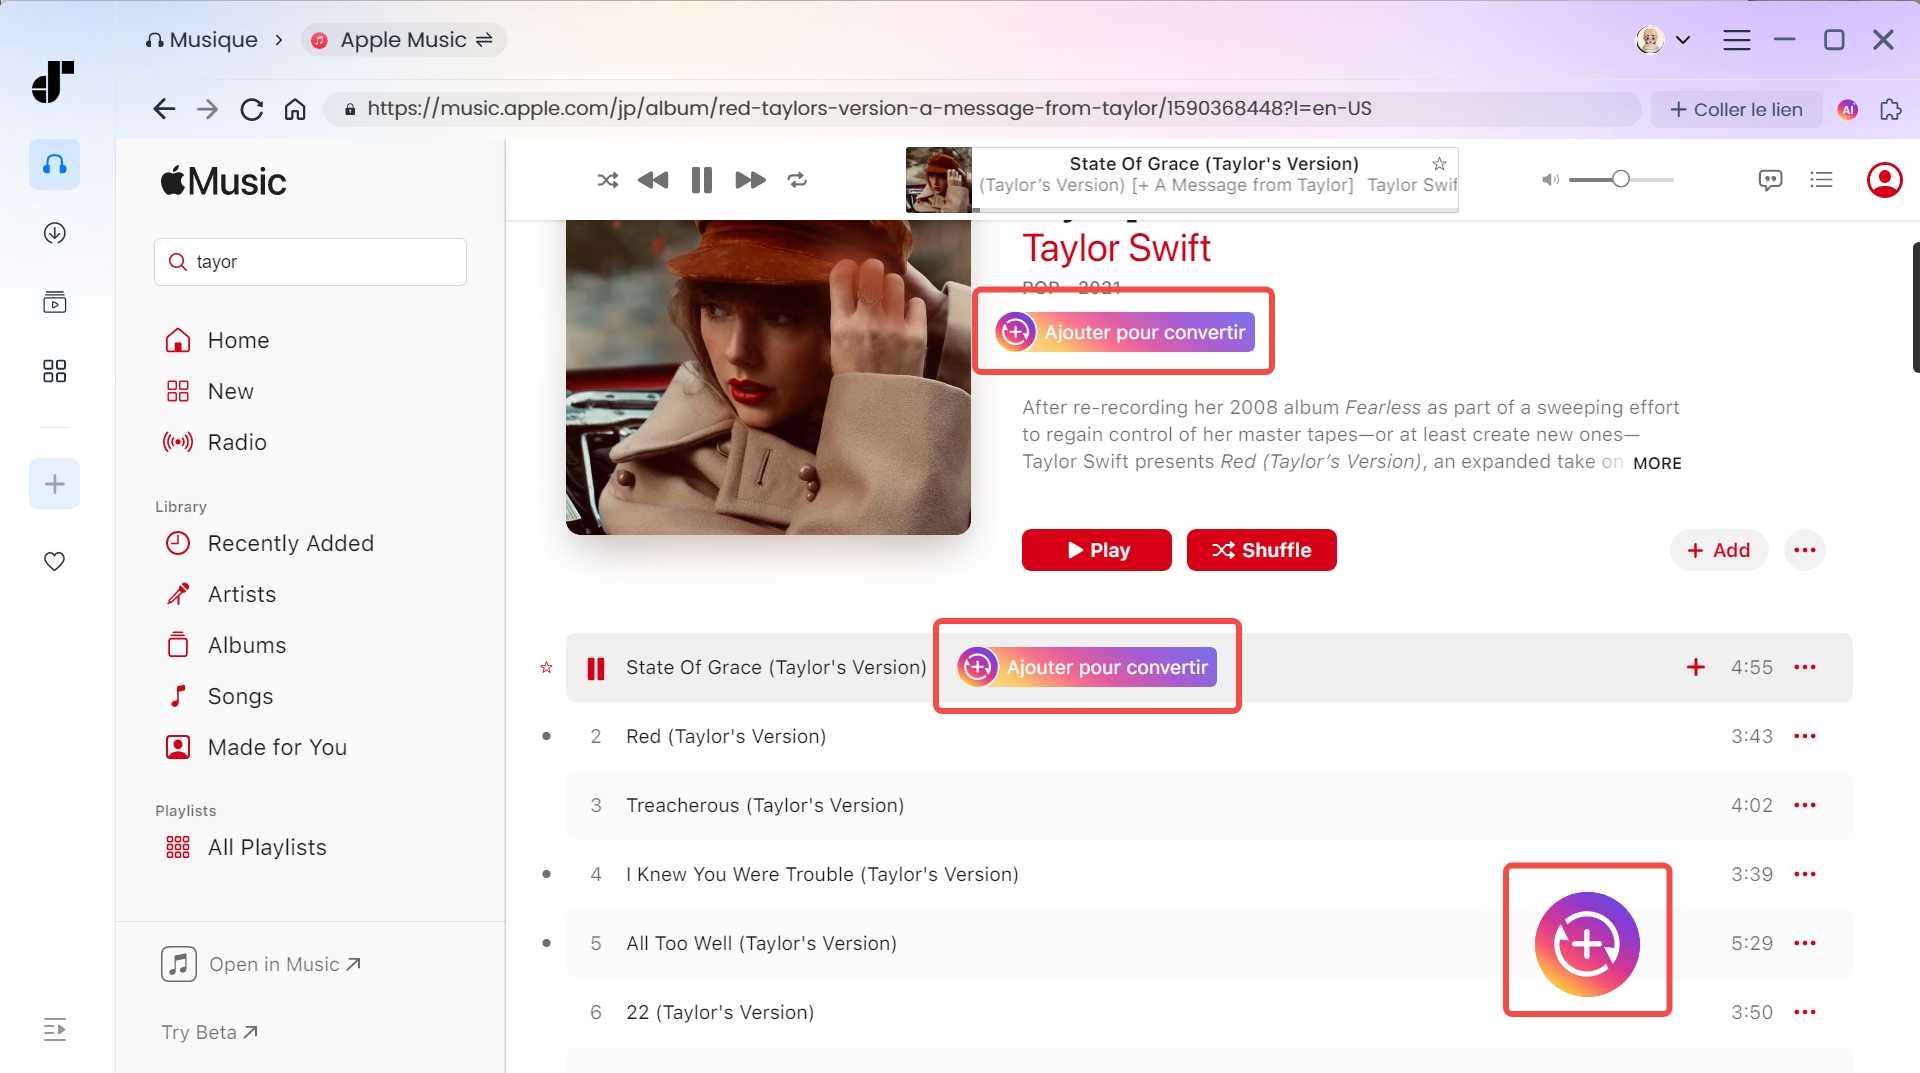The image size is (1920, 1073).
Task: Show lyrics with the speech bubble icon
Action: pyautogui.click(x=1769, y=180)
